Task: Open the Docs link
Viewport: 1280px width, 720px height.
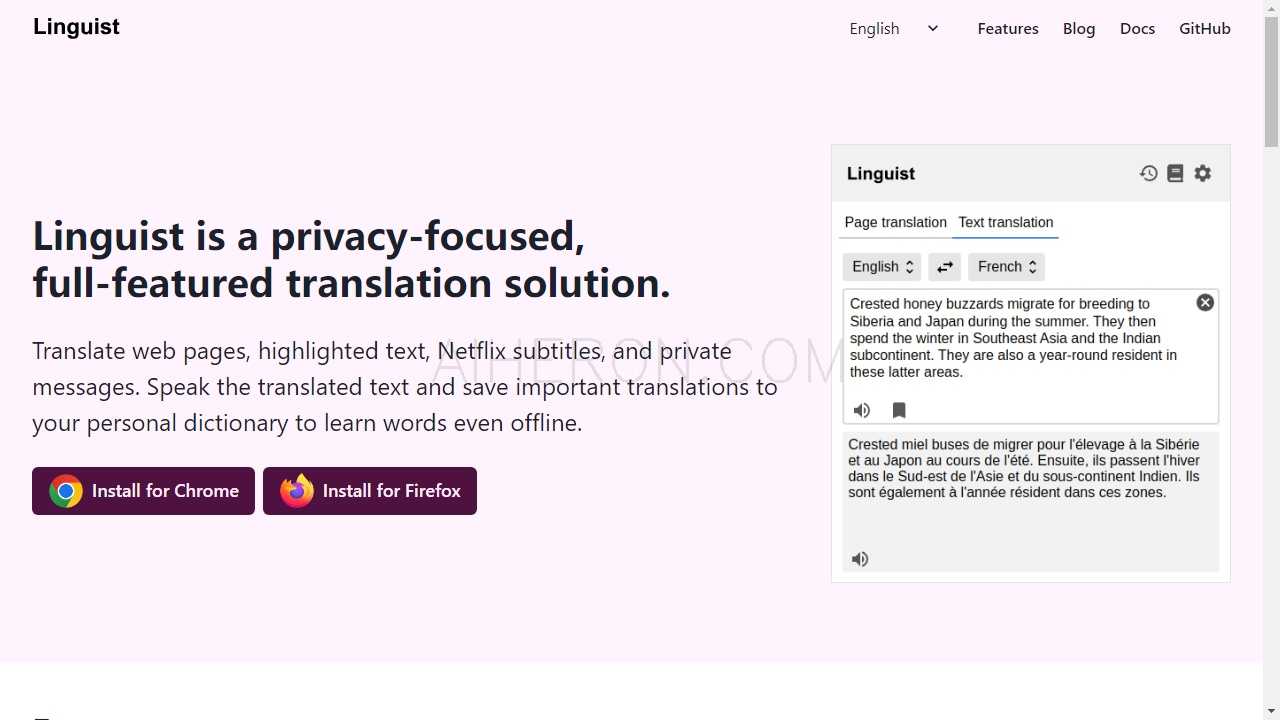Action: pos(1137,29)
